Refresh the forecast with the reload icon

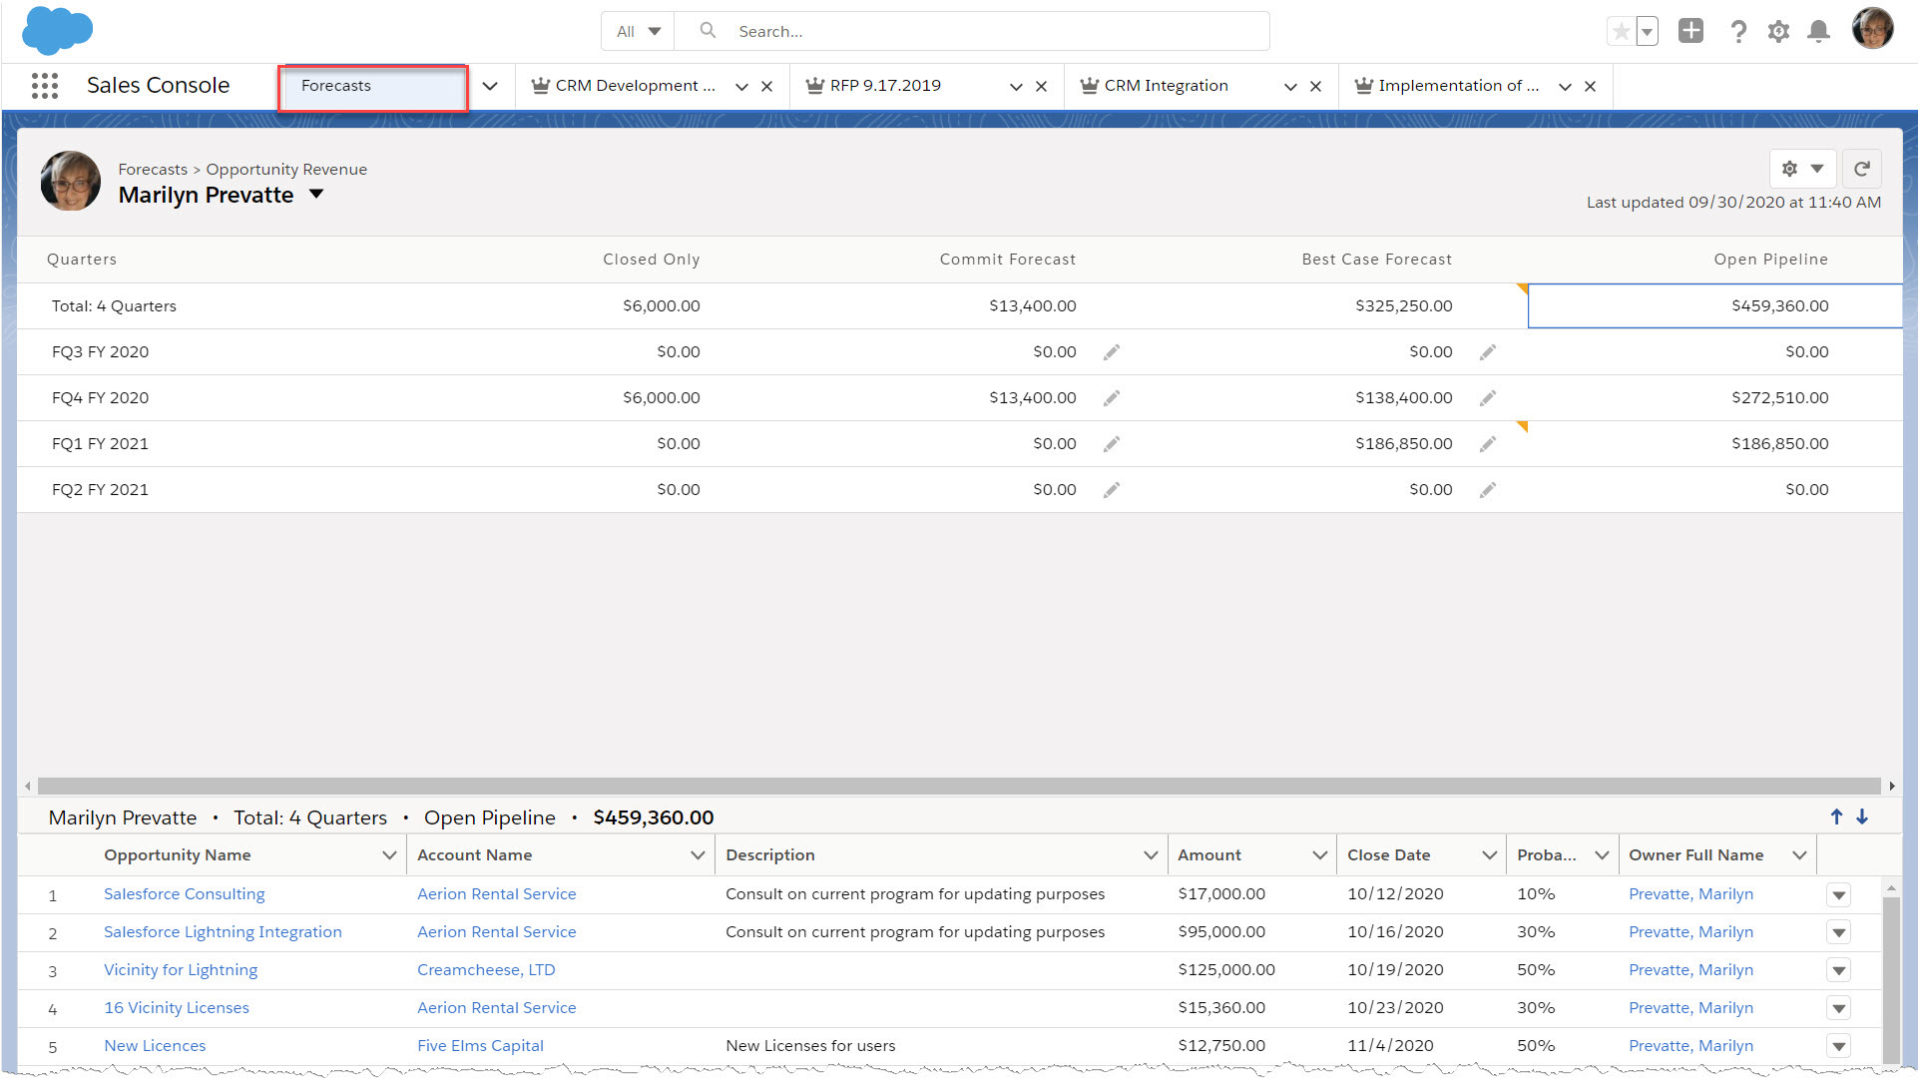click(x=1861, y=169)
